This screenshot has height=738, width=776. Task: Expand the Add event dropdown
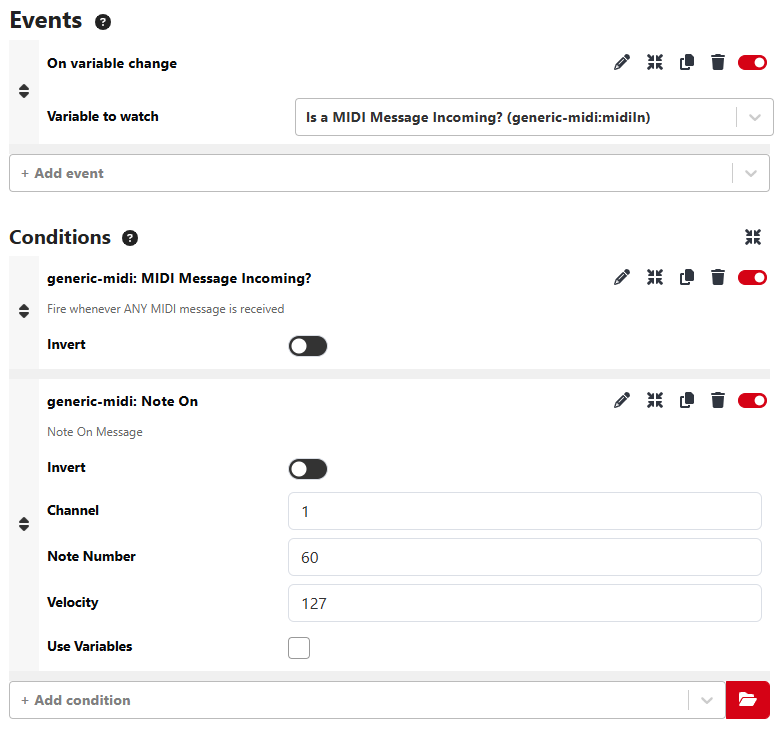(x=751, y=173)
